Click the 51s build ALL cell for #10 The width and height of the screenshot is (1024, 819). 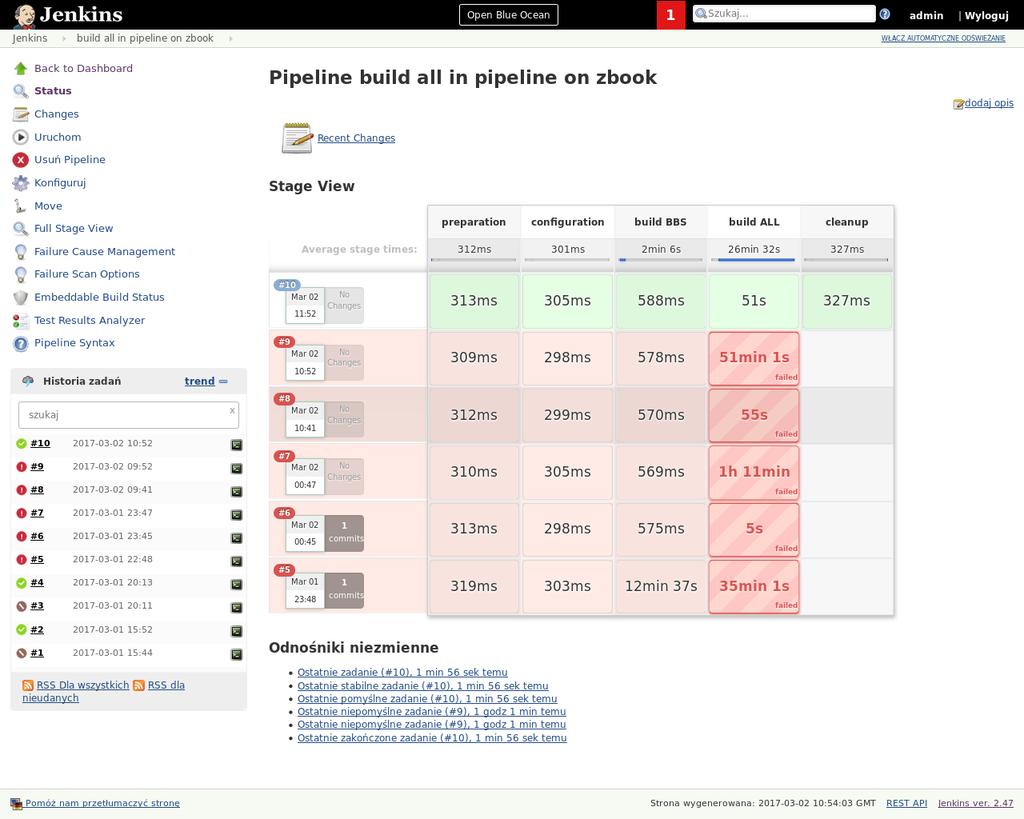click(x=754, y=301)
